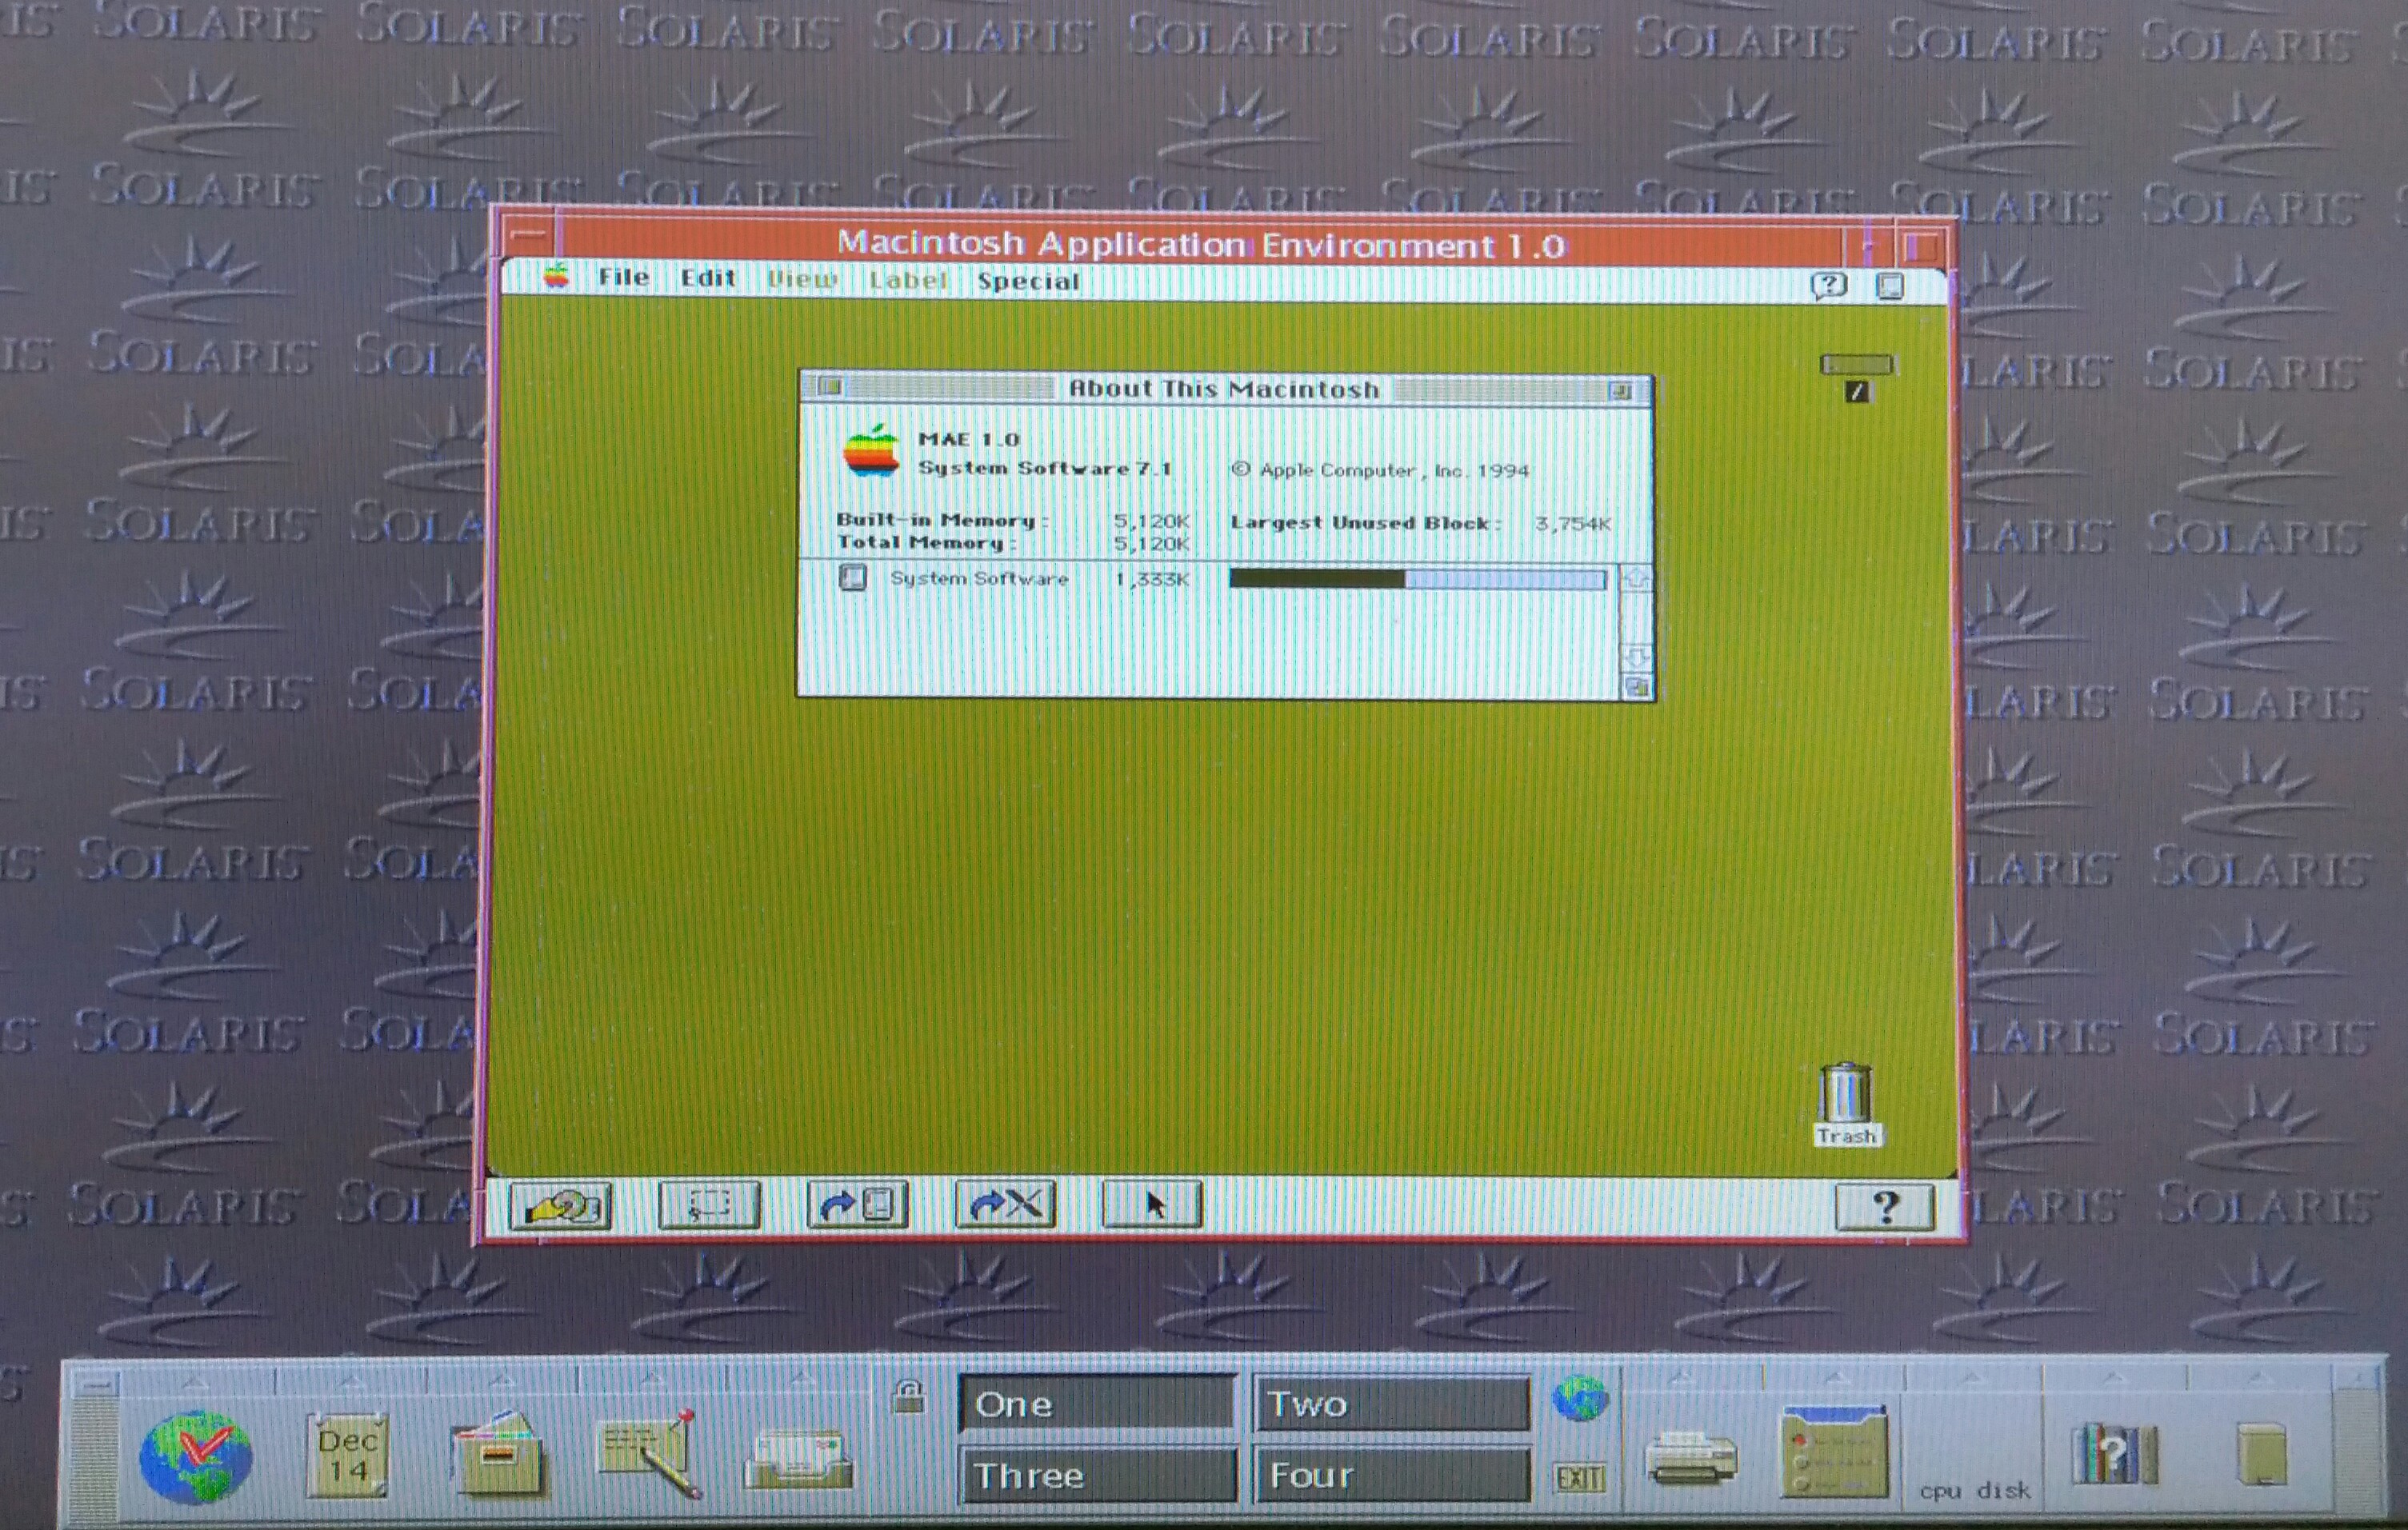Switch to workspace Four

1391,1475
